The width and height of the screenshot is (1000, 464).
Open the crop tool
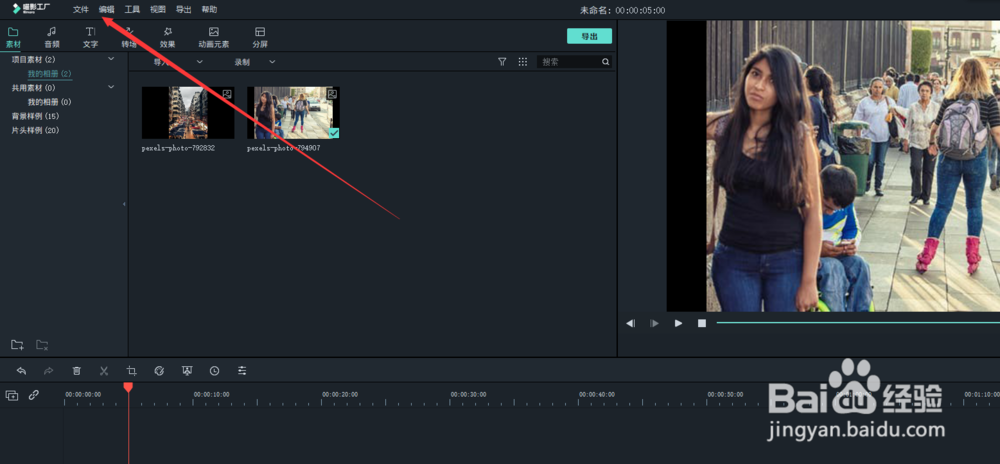(131, 370)
